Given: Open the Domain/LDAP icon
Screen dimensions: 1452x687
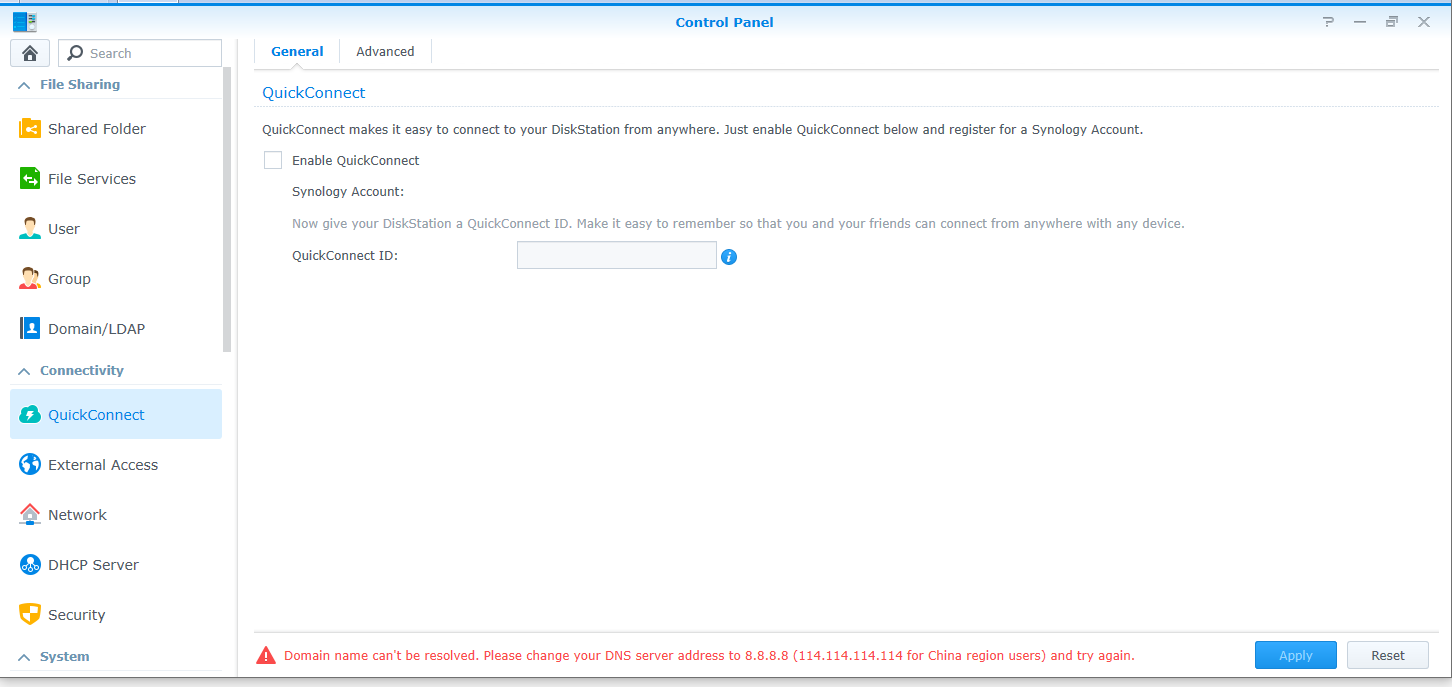Looking at the screenshot, I should click(x=30, y=329).
